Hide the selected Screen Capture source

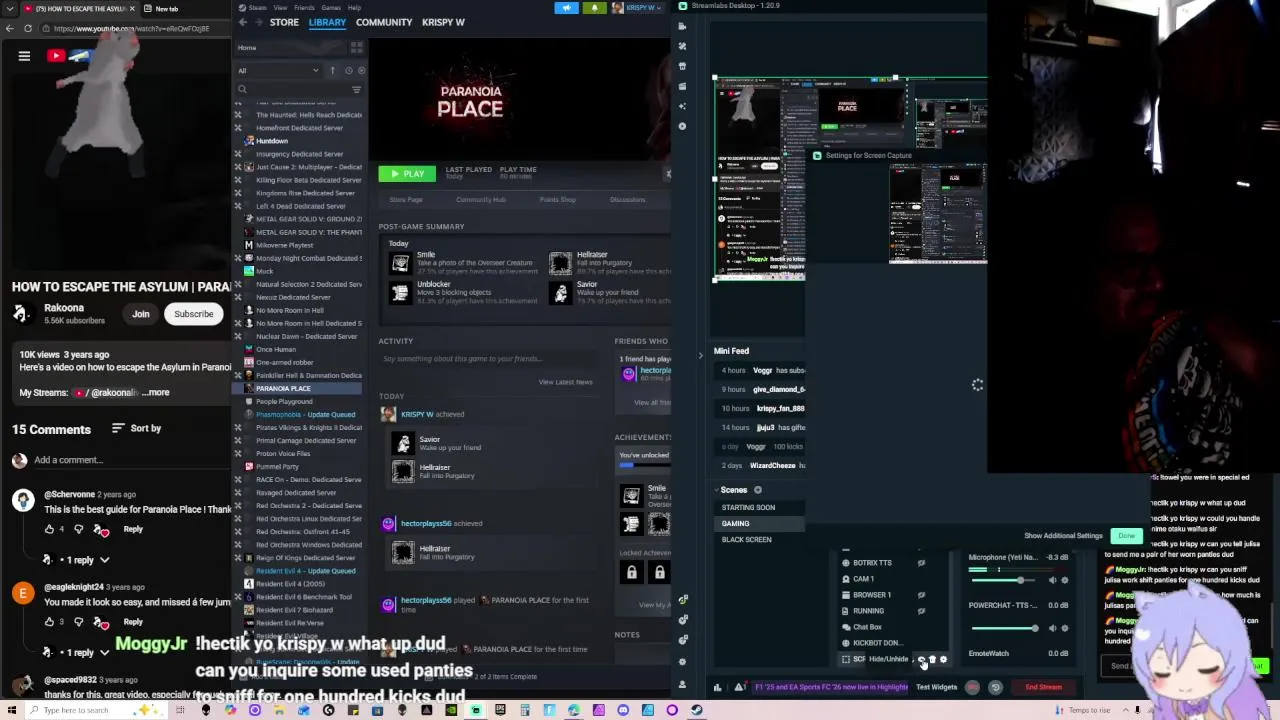click(921, 660)
